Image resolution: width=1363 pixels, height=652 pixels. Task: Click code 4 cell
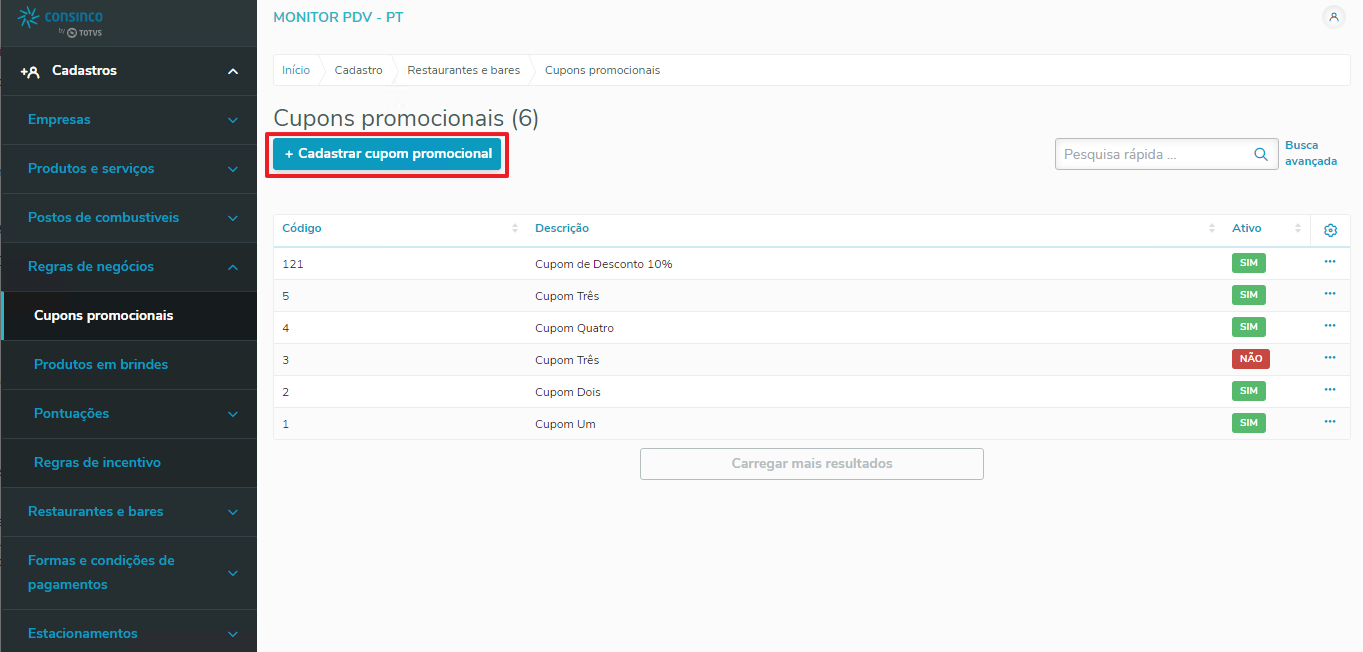[286, 328]
